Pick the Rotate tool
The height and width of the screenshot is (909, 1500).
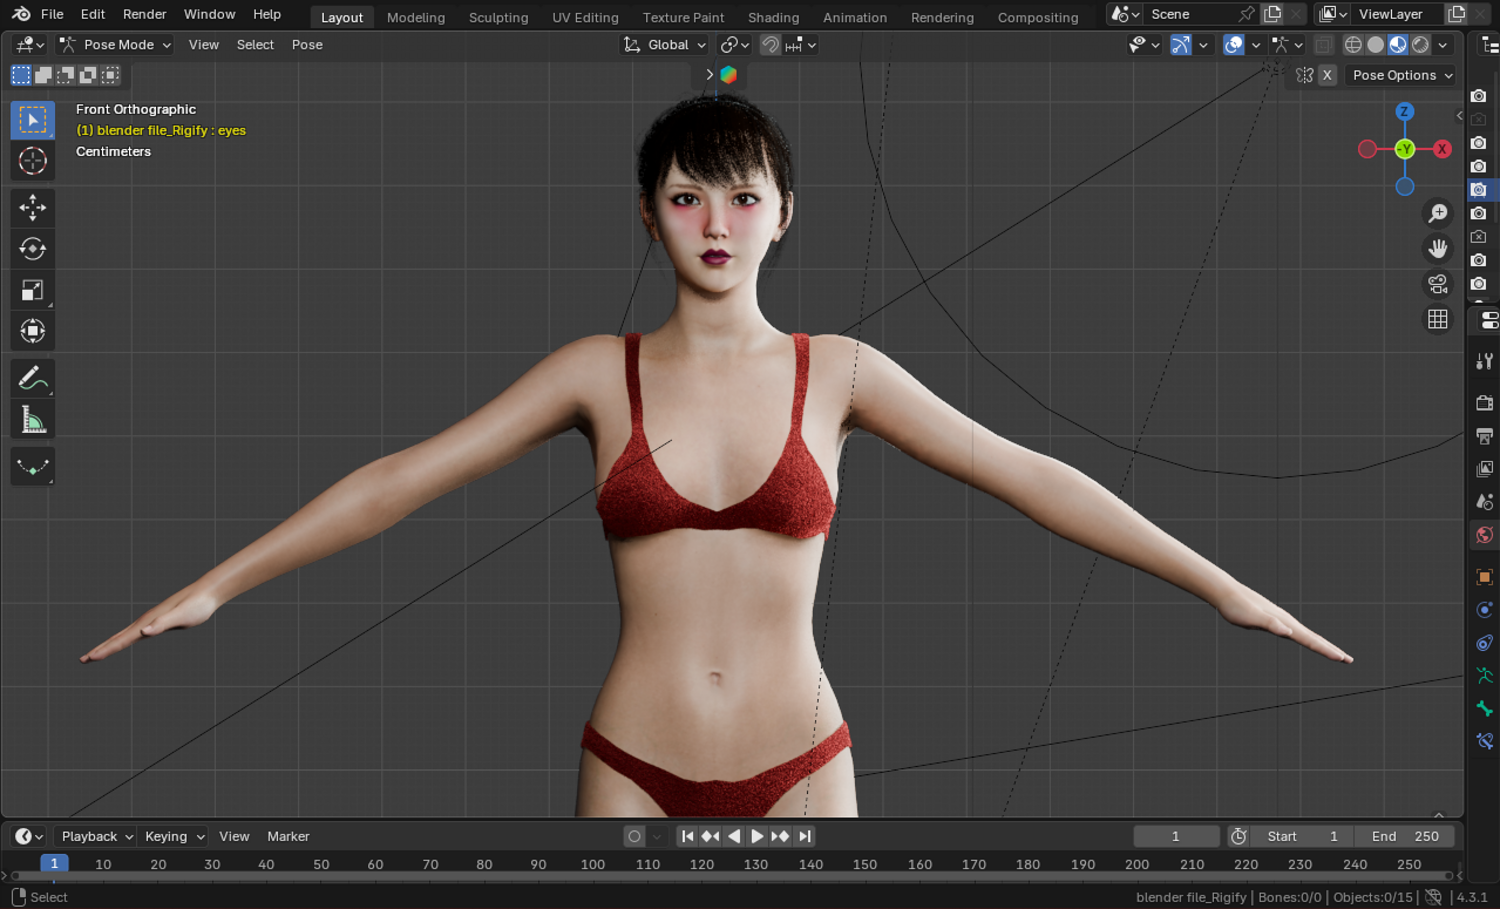coord(33,249)
